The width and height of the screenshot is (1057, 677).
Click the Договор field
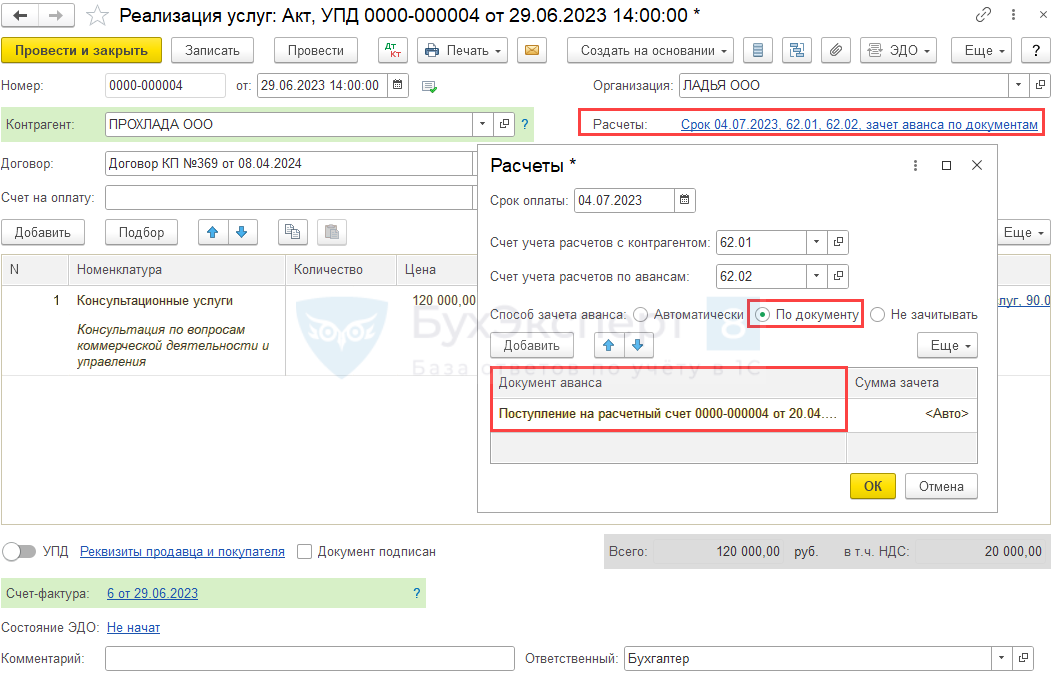(290, 163)
